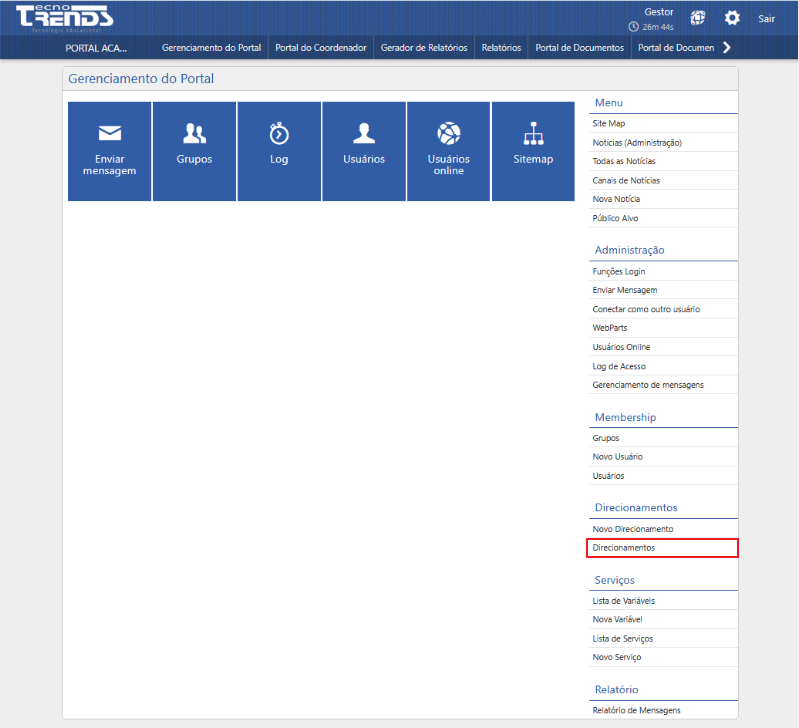Image resolution: width=799 pixels, height=728 pixels.
Task: Open the Gerador de Relatórios tab
Action: click(424, 47)
